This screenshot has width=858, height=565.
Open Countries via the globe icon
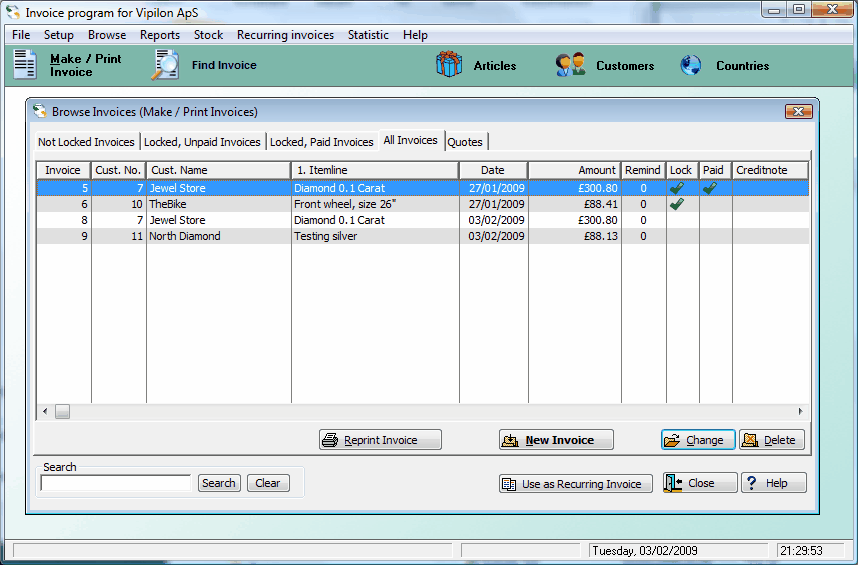tap(691, 65)
